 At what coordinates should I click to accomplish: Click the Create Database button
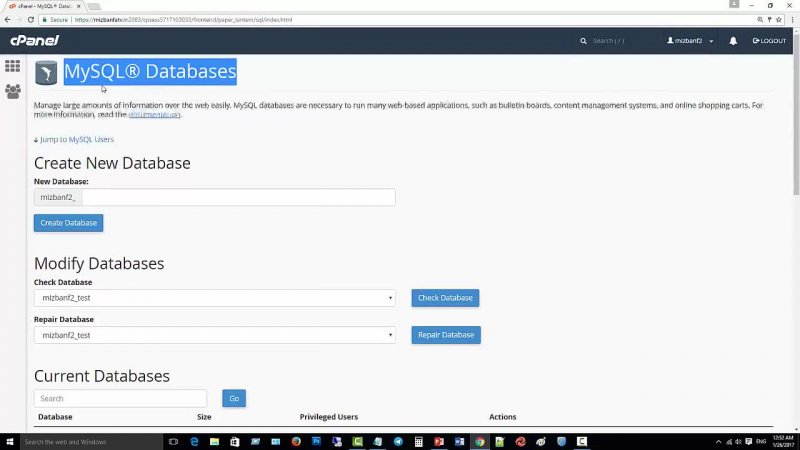68,223
